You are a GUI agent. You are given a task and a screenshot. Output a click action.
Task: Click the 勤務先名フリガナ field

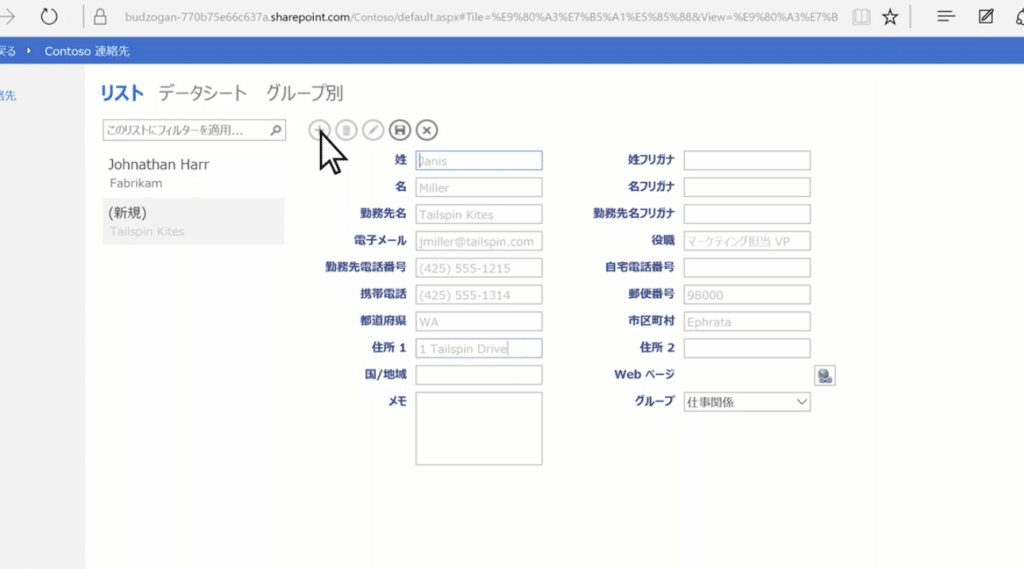tap(746, 214)
